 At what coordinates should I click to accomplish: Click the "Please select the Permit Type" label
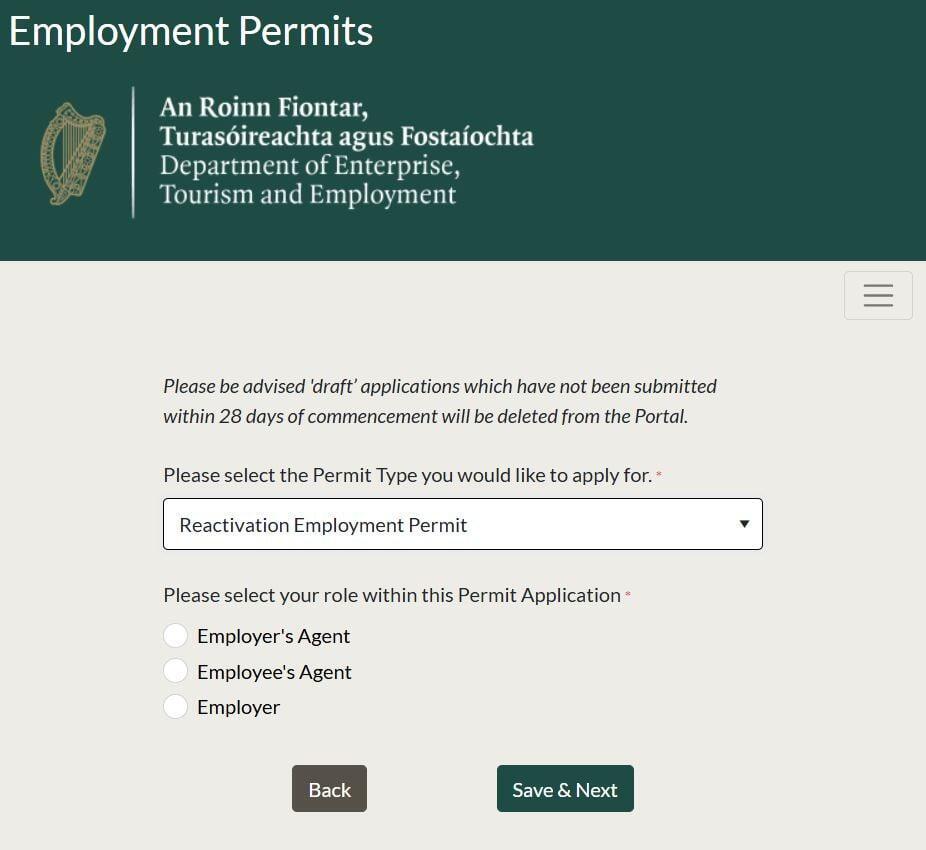coord(407,475)
